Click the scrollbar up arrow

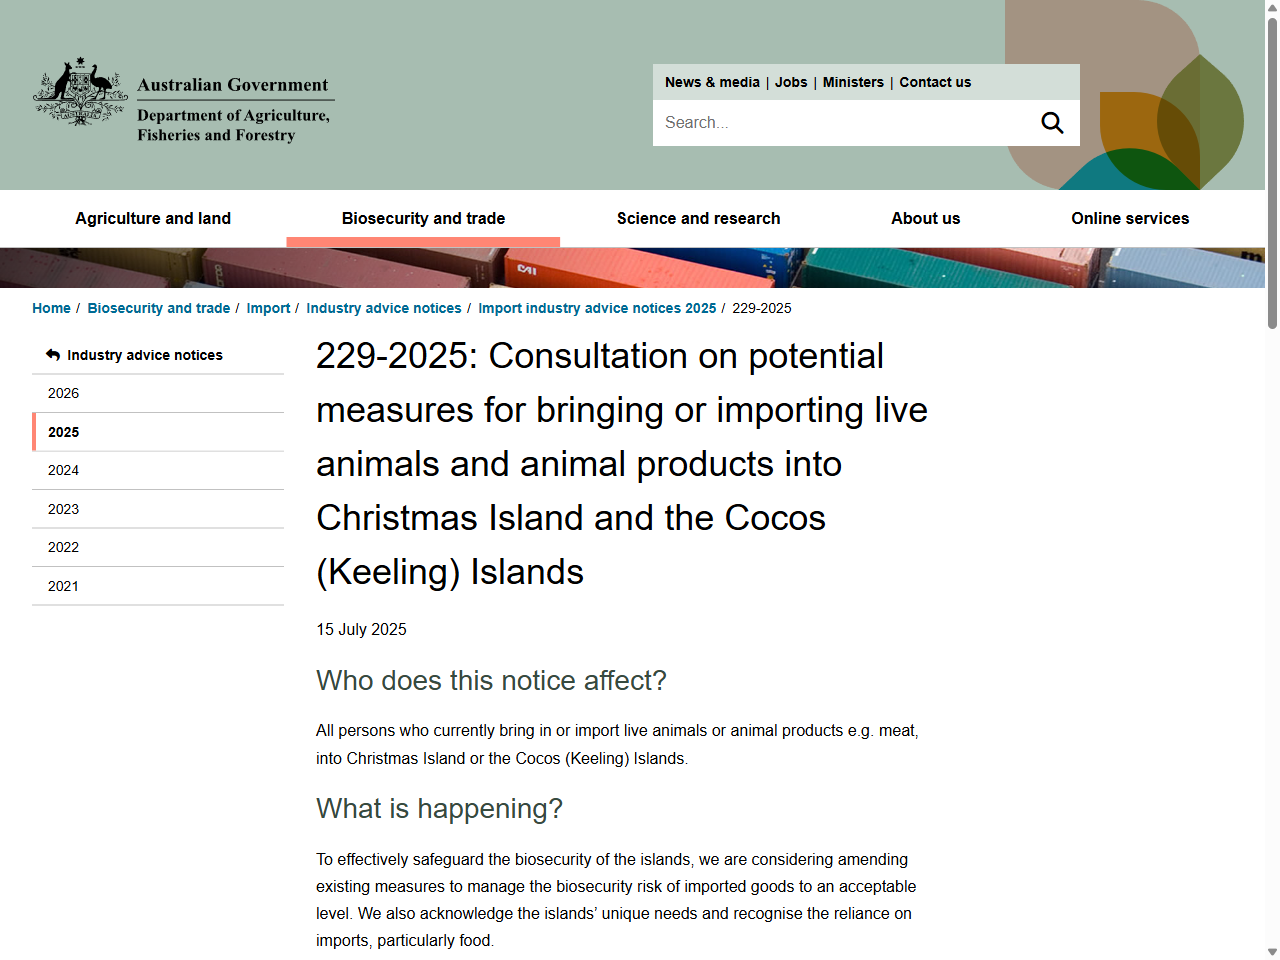[x=1272, y=7]
